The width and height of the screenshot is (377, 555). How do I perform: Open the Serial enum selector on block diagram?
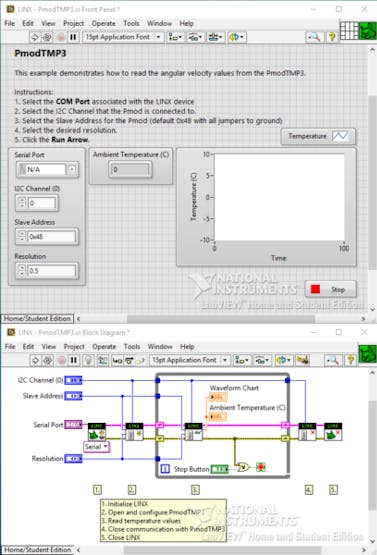point(96,447)
